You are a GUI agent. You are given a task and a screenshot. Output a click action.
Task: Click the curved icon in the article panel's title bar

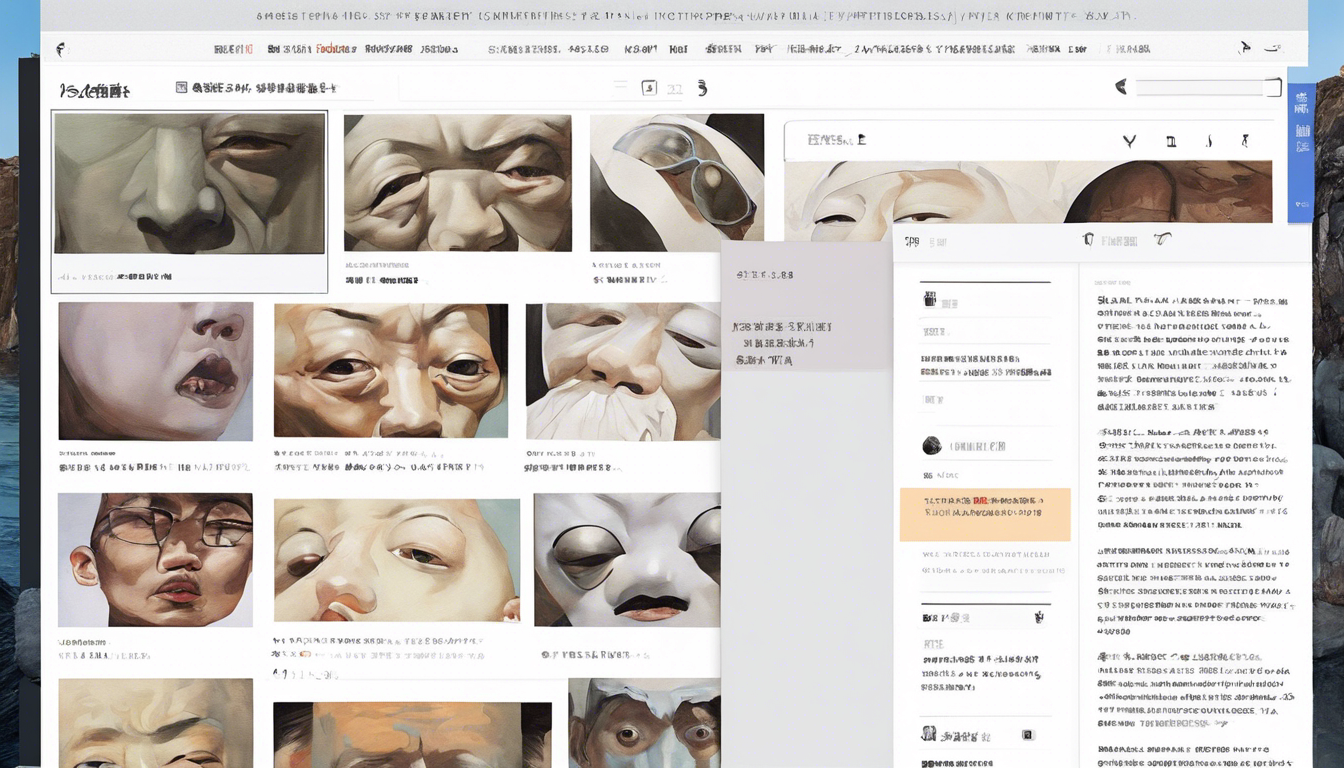click(x=1161, y=240)
